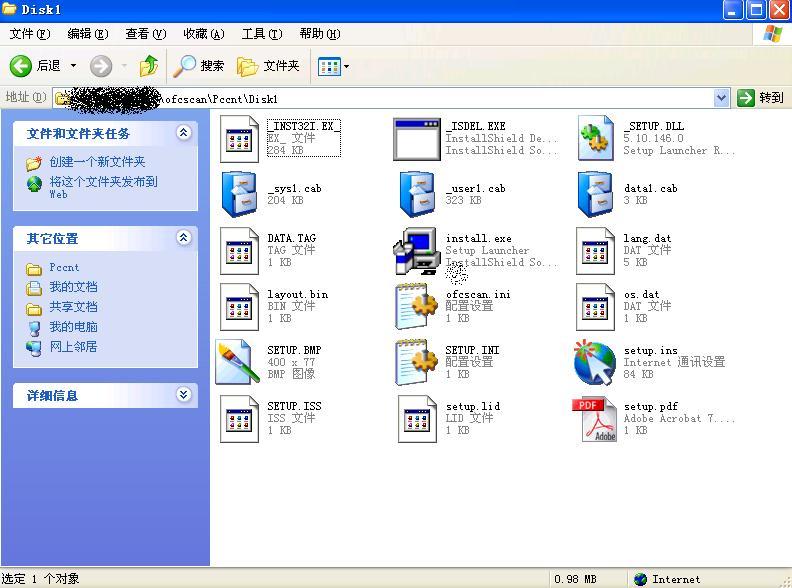
Task: Select the layout.bin file icon
Action: pyautogui.click(x=239, y=307)
